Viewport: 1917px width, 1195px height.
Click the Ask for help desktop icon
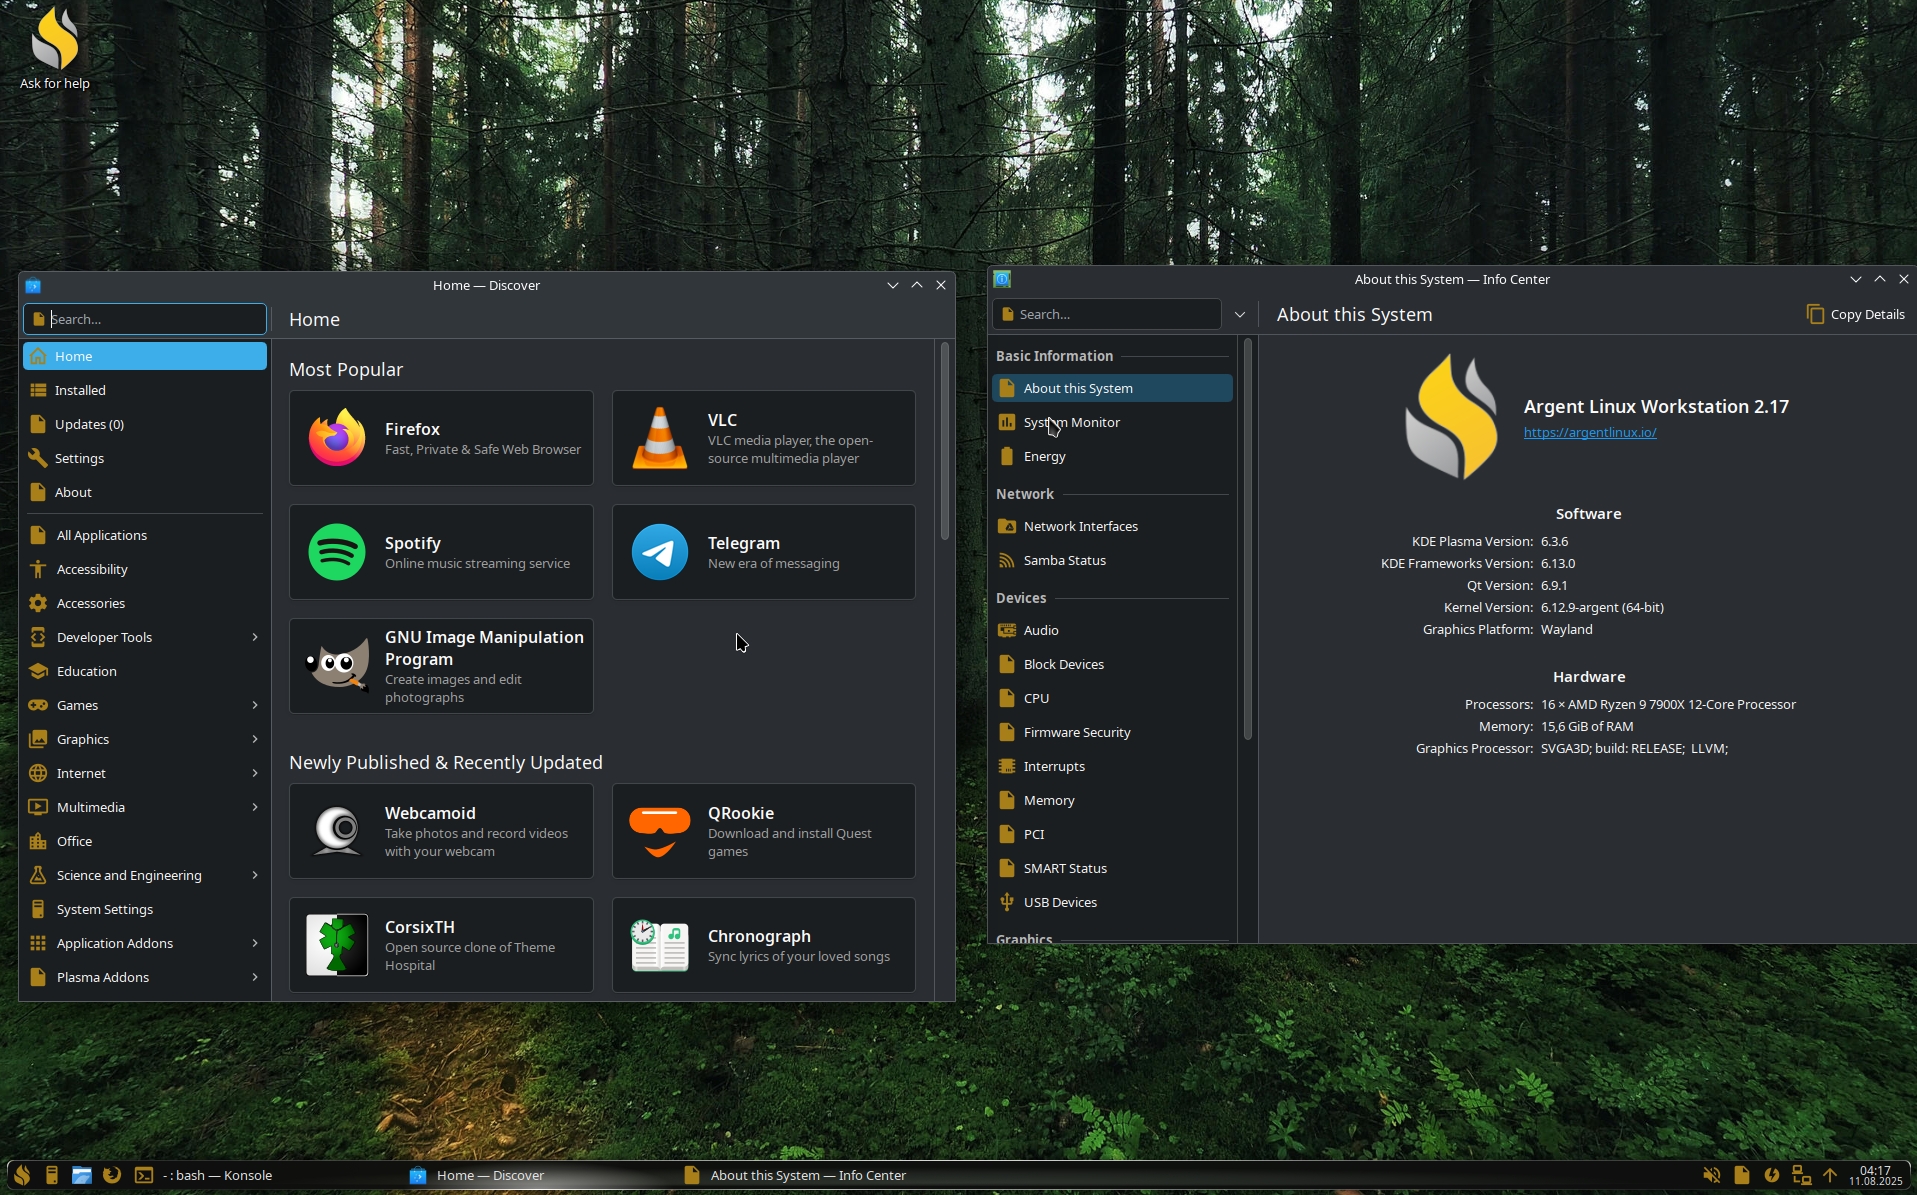(55, 48)
